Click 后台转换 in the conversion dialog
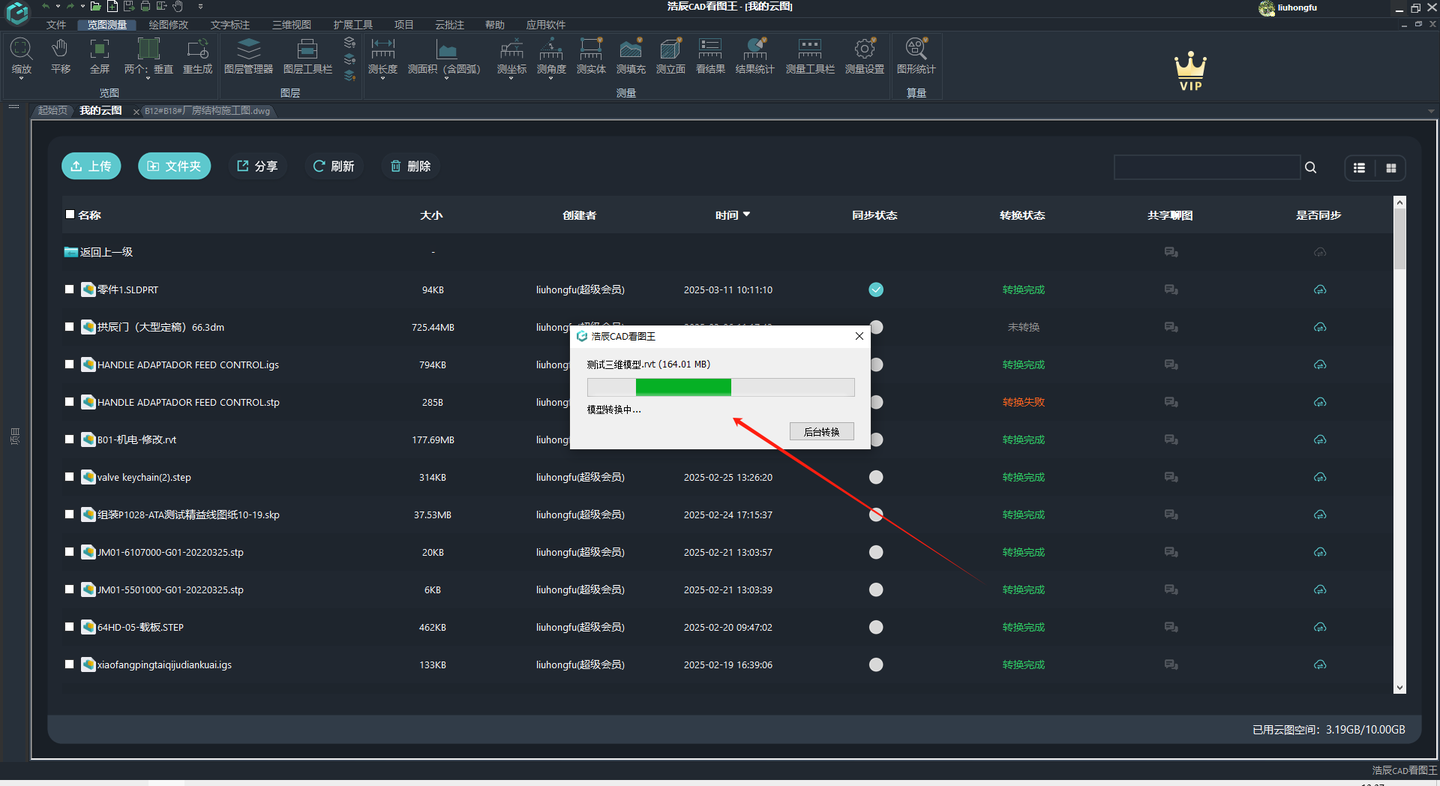The height and width of the screenshot is (786, 1440). (x=821, y=432)
